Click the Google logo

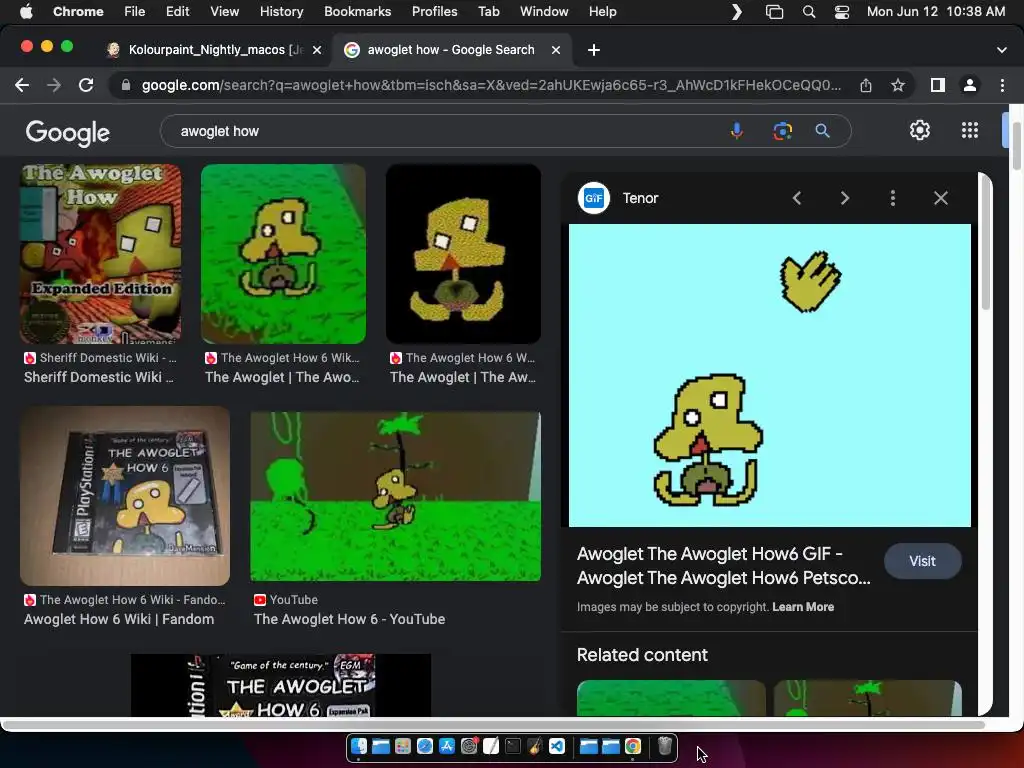pos(67,133)
